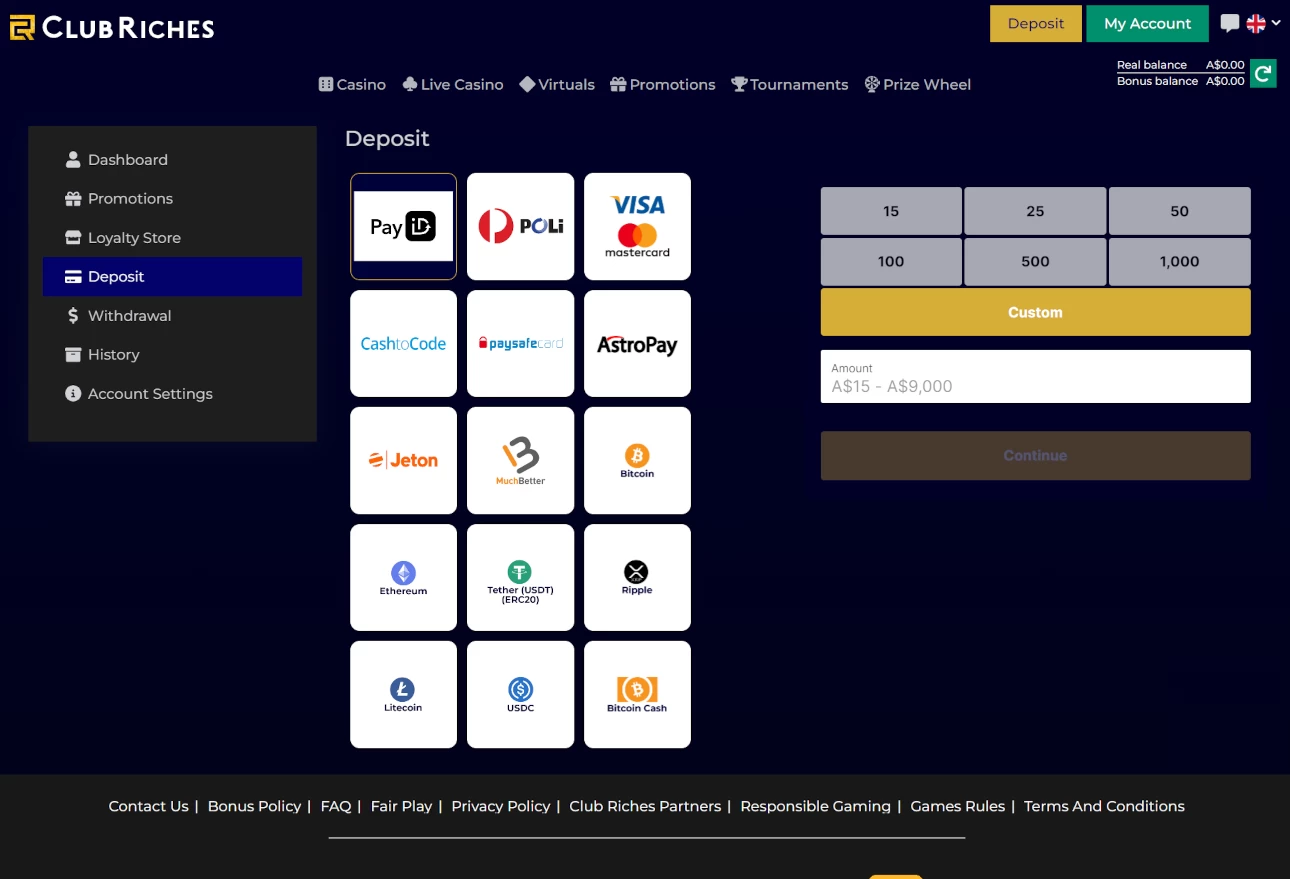Focus the Amount input field
The image size is (1290, 879).
pos(1036,377)
